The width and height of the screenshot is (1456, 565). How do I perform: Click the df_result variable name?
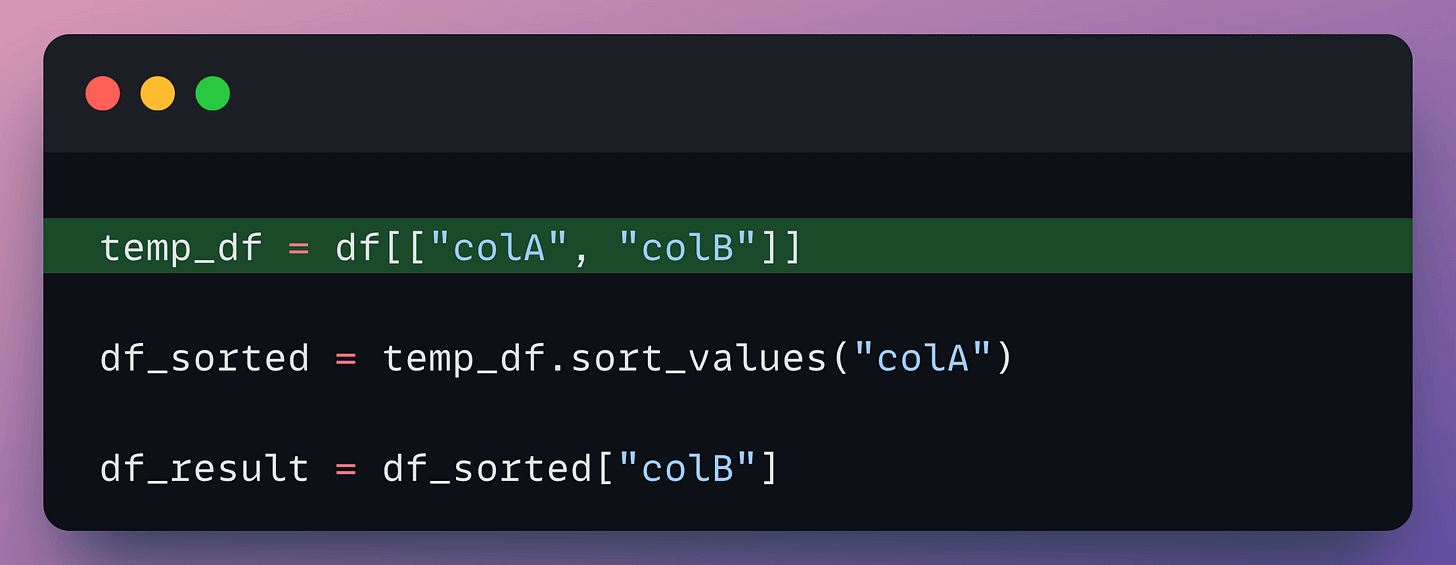[x=204, y=468]
